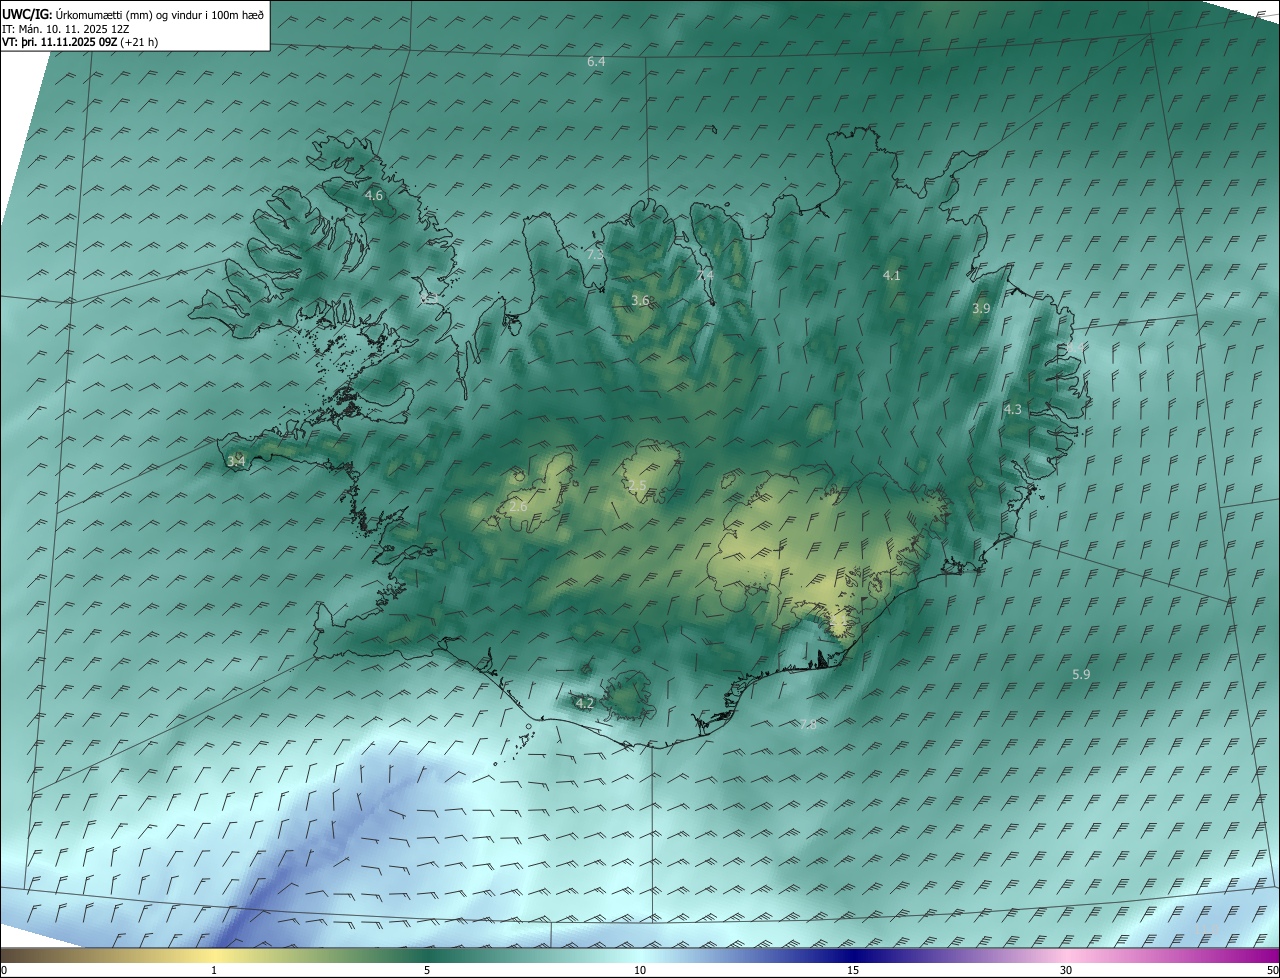This screenshot has height=978, width=1280.
Task: Click the 3.9 precipitation value label
Action: 981,309
